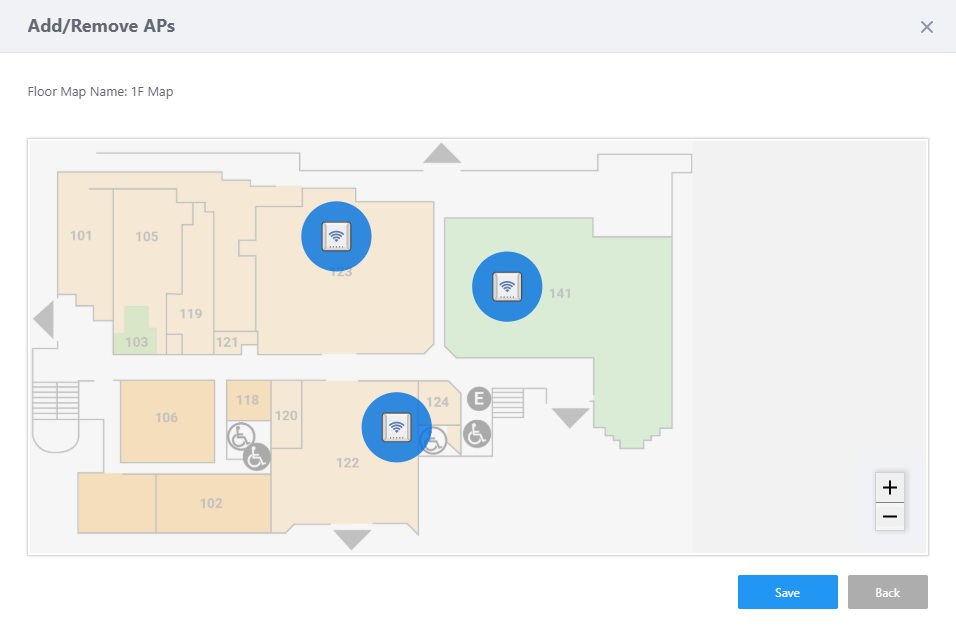Click the wheelchair icon beside room 124
956x627 pixels.
(476, 433)
